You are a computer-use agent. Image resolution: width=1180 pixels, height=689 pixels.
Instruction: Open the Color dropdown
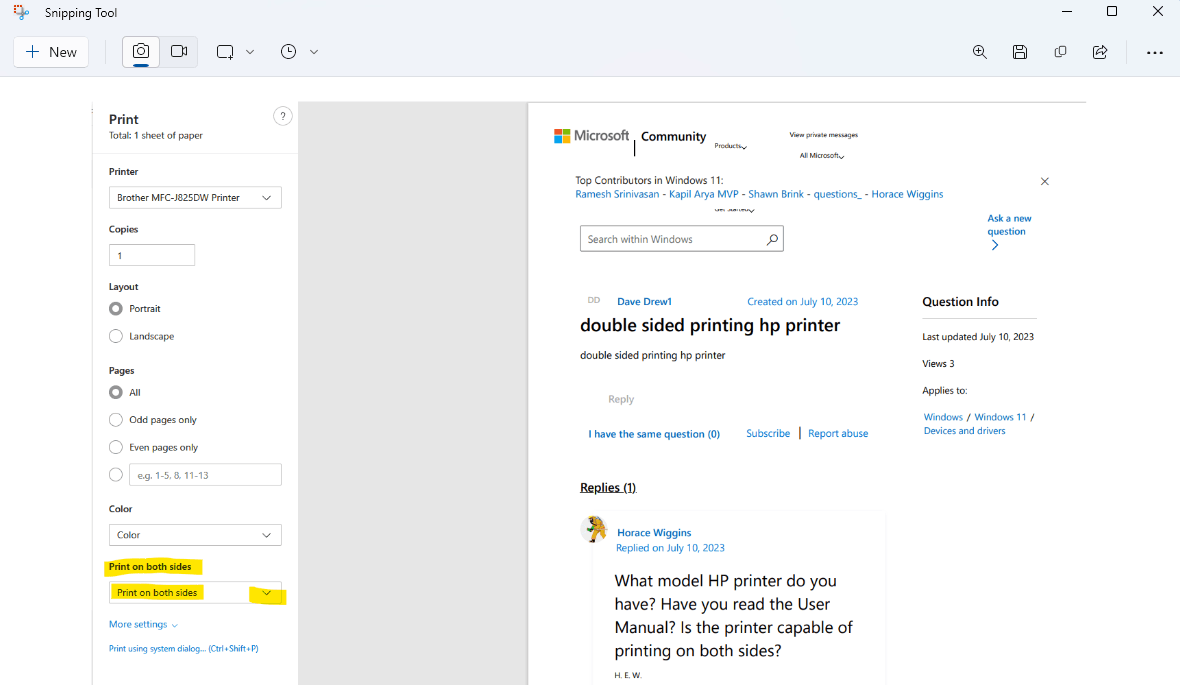(195, 535)
